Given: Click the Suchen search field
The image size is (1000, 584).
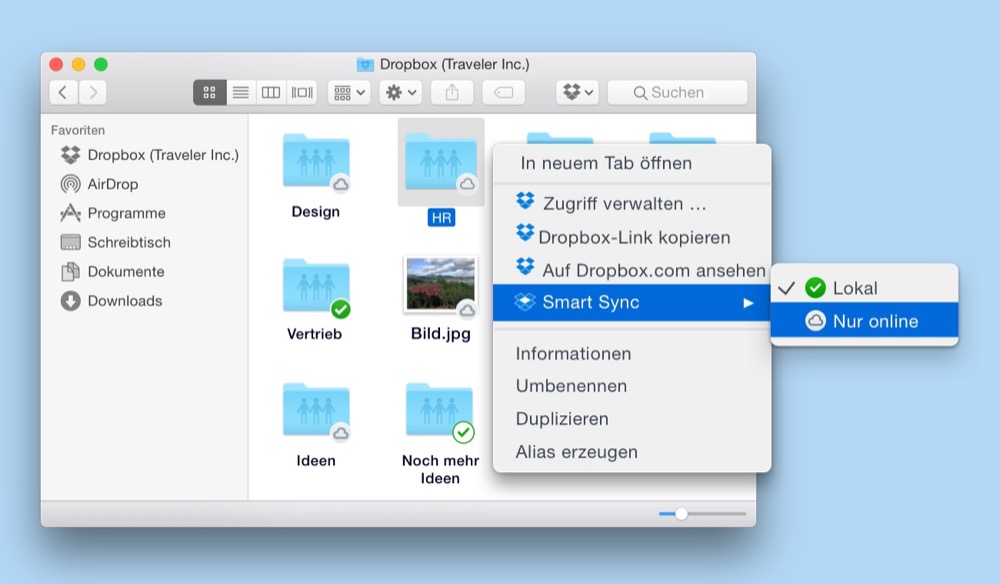Looking at the screenshot, I should [677, 93].
